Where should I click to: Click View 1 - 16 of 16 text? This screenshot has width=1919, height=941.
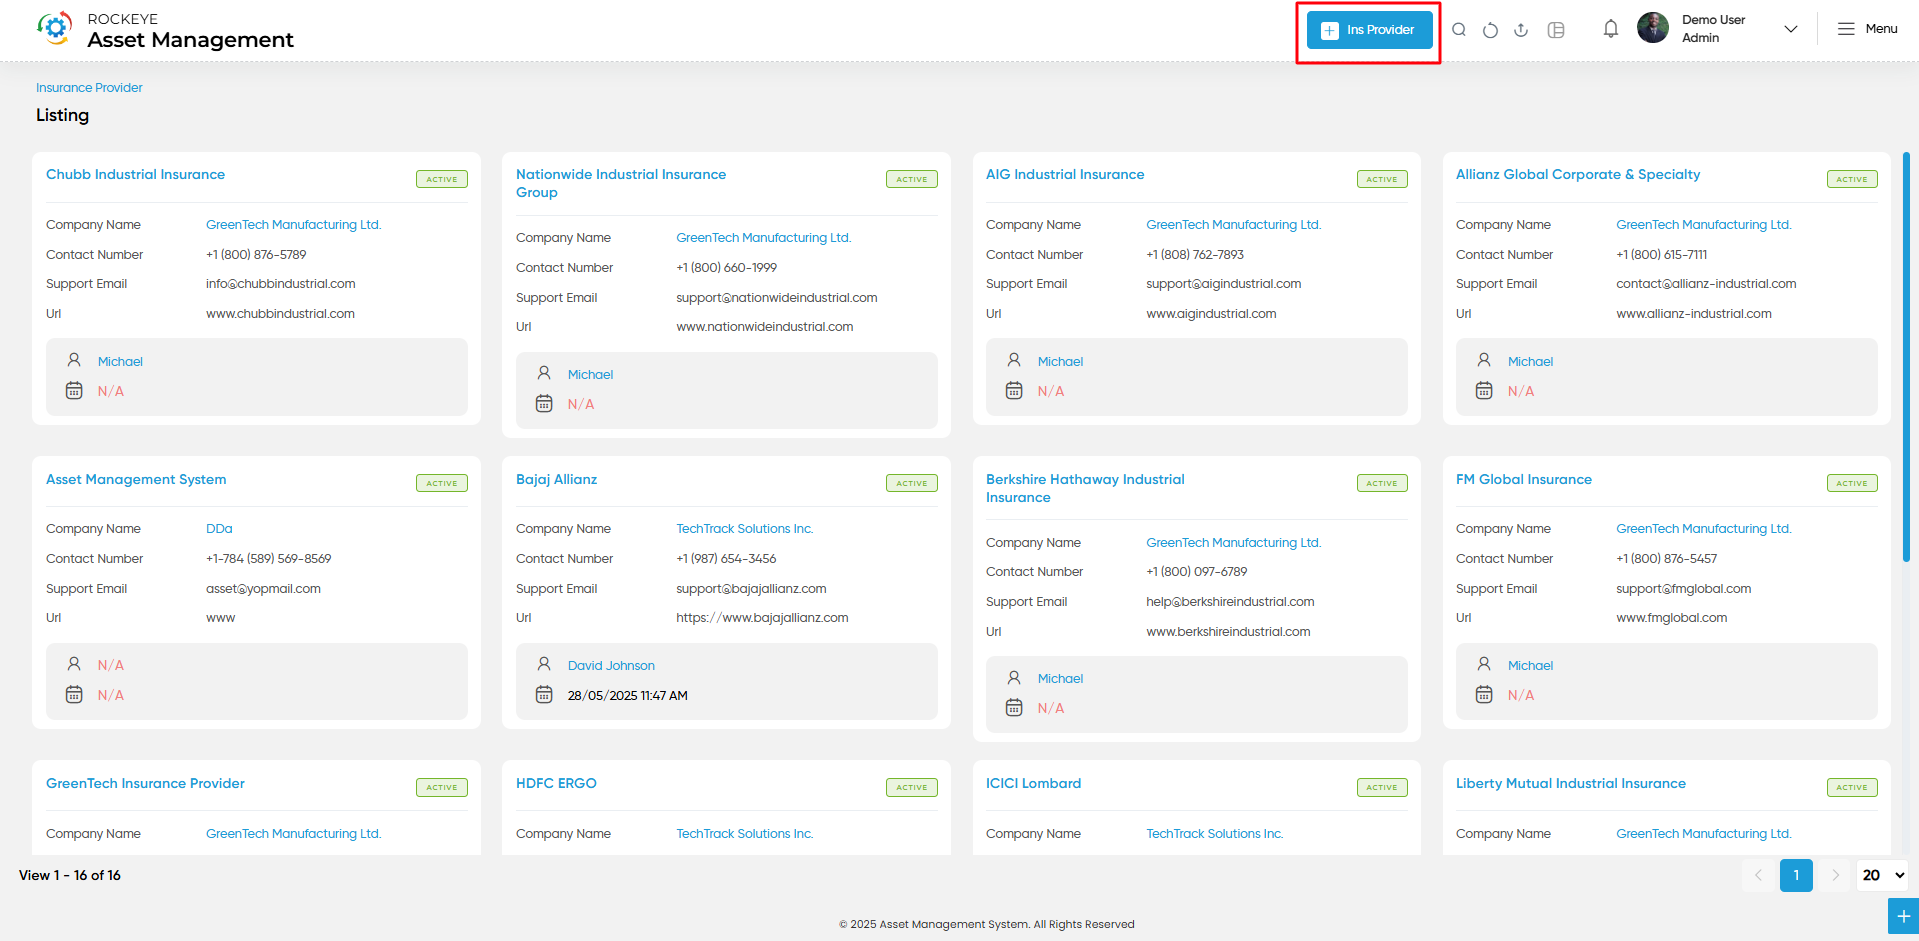point(70,875)
